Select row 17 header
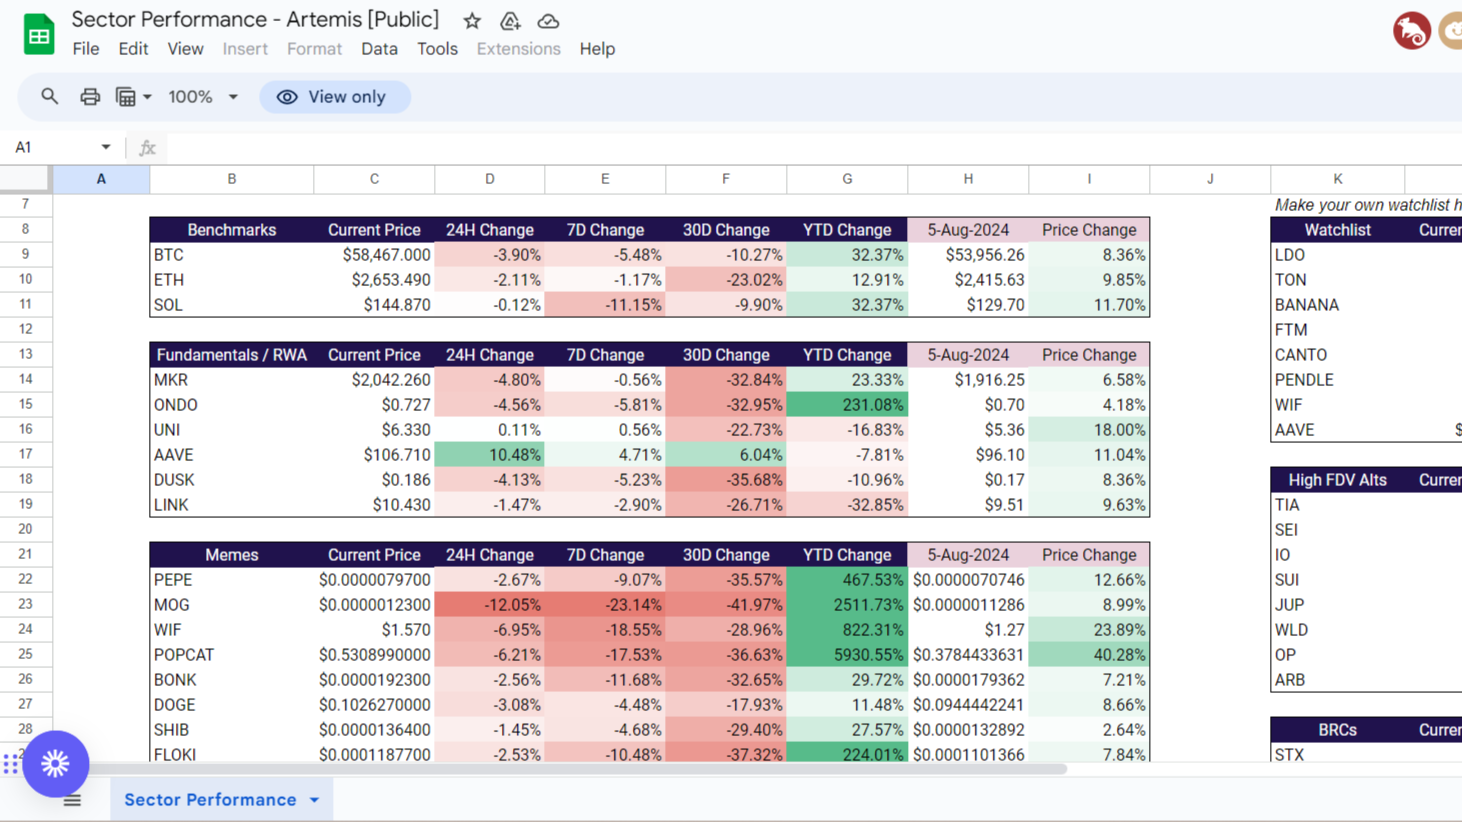 [25, 454]
